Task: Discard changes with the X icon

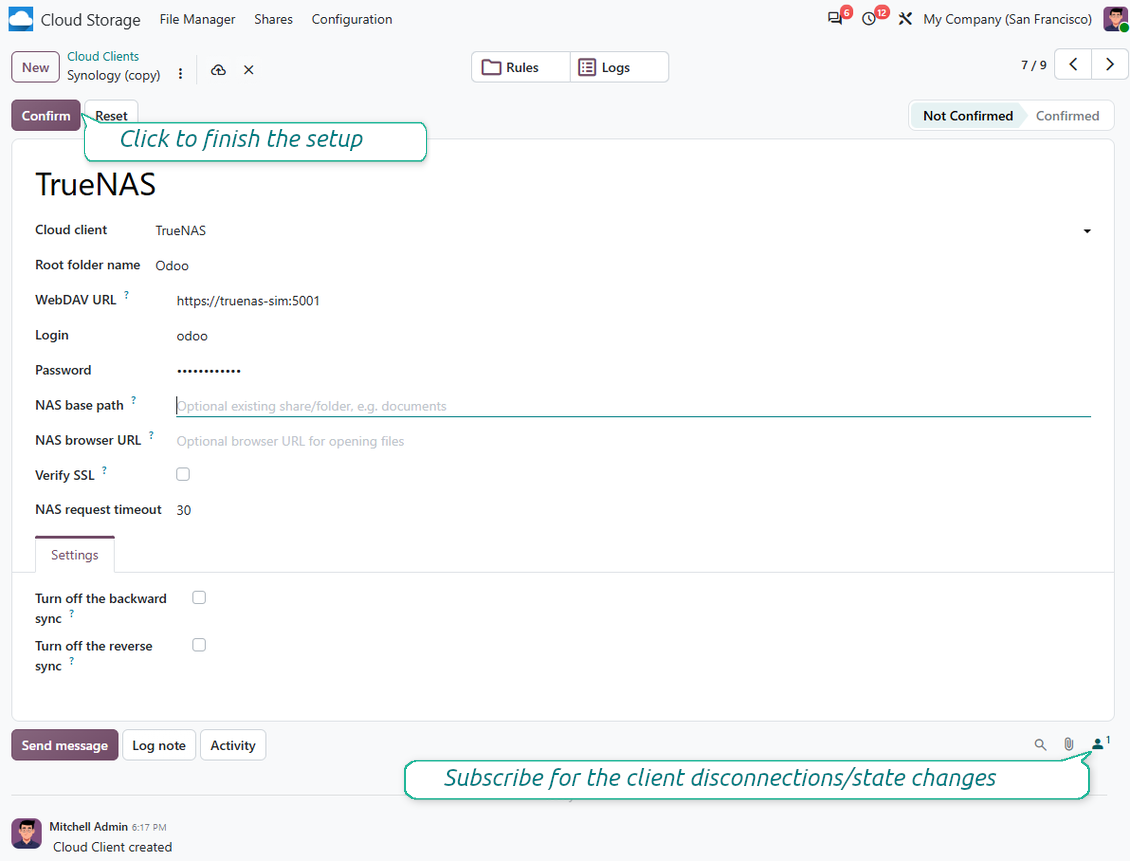Action: [x=249, y=70]
